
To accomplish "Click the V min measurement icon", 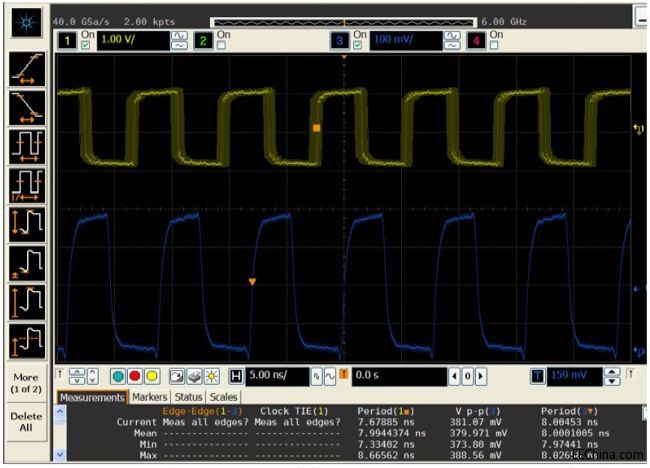I will [27, 264].
